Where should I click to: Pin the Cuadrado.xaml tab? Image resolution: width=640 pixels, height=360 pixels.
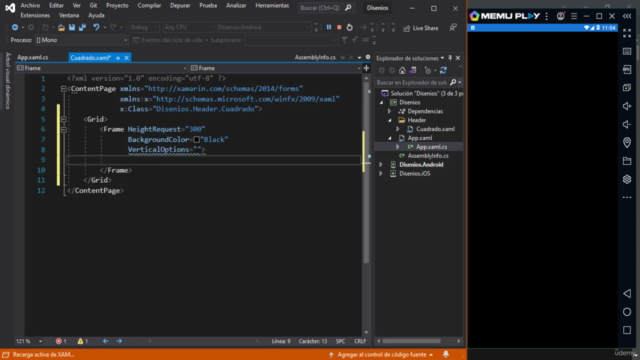pos(118,58)
